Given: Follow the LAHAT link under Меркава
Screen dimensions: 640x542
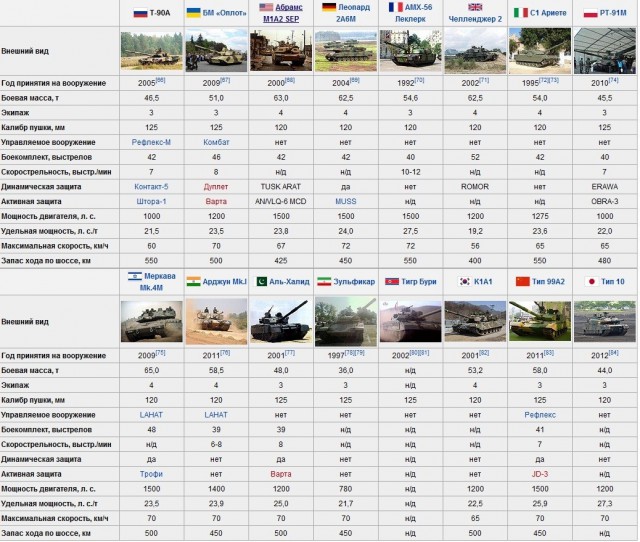Looking at the screenshot, I should (x=151, y=415).
